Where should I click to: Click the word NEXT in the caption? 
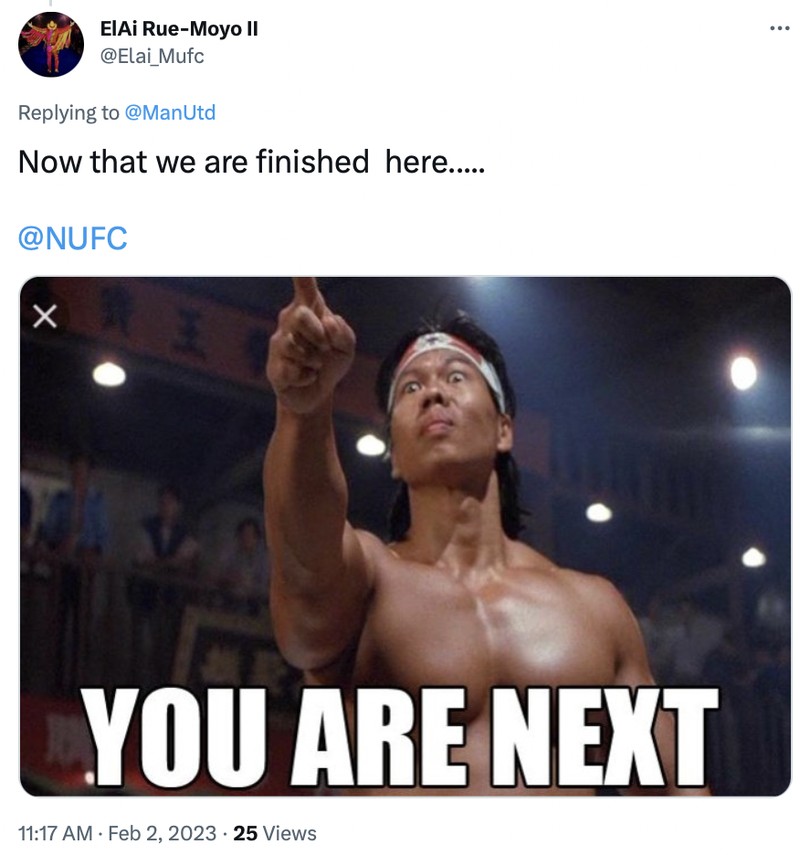(604, 736)
